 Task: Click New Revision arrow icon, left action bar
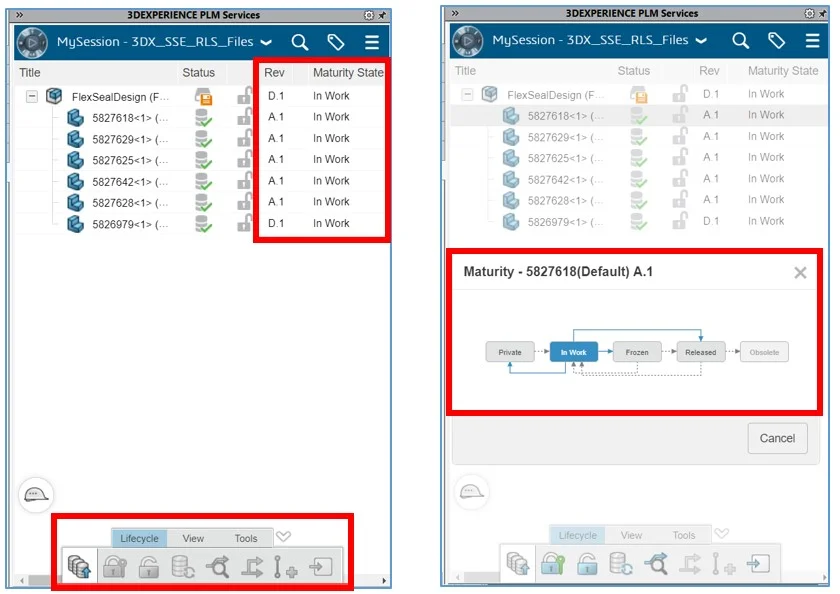pyautogui.click(x=252, y=567)
